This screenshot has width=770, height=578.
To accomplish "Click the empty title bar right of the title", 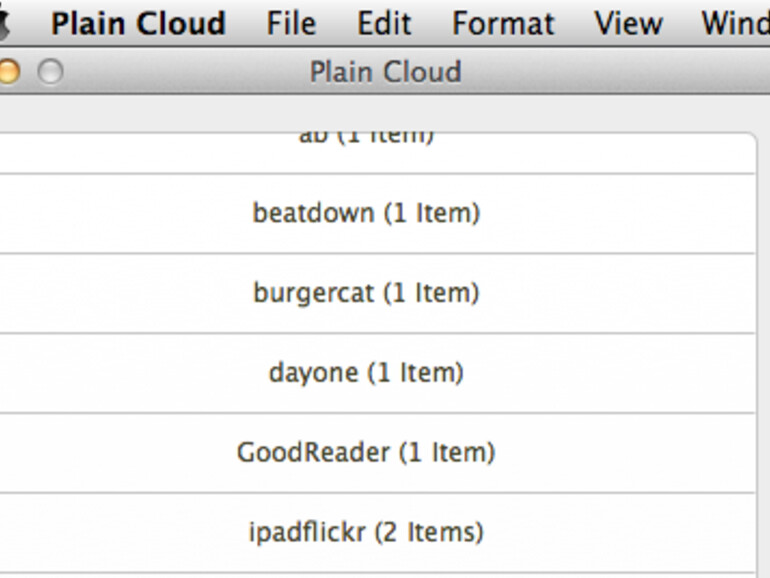I will 620,72.
